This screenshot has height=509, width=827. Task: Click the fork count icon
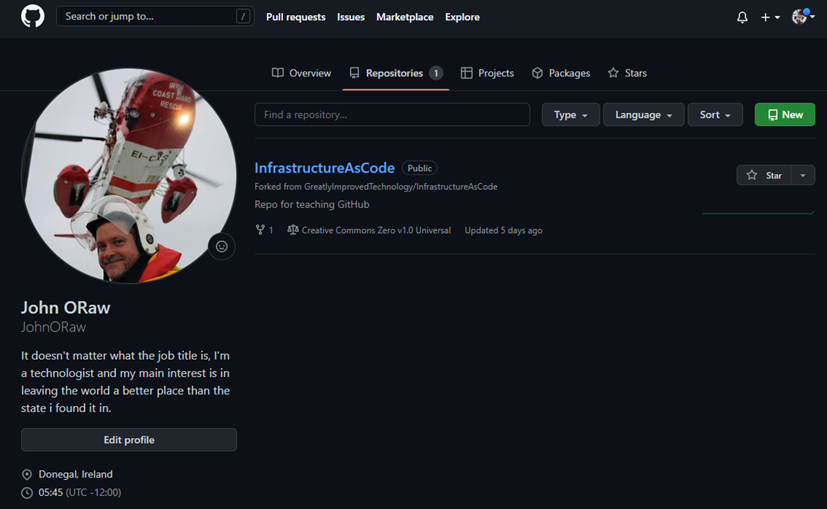pyautogui.click(x=260, y=230)
